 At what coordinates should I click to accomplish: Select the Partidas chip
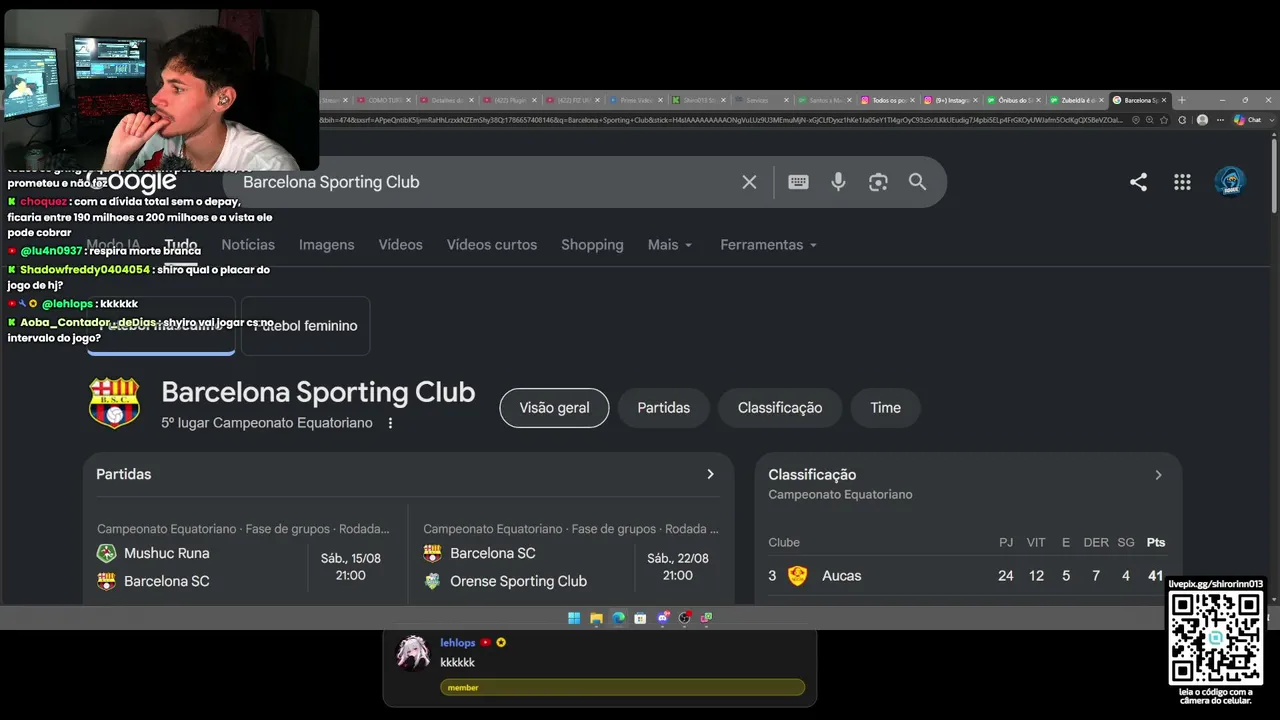[664, 408]
